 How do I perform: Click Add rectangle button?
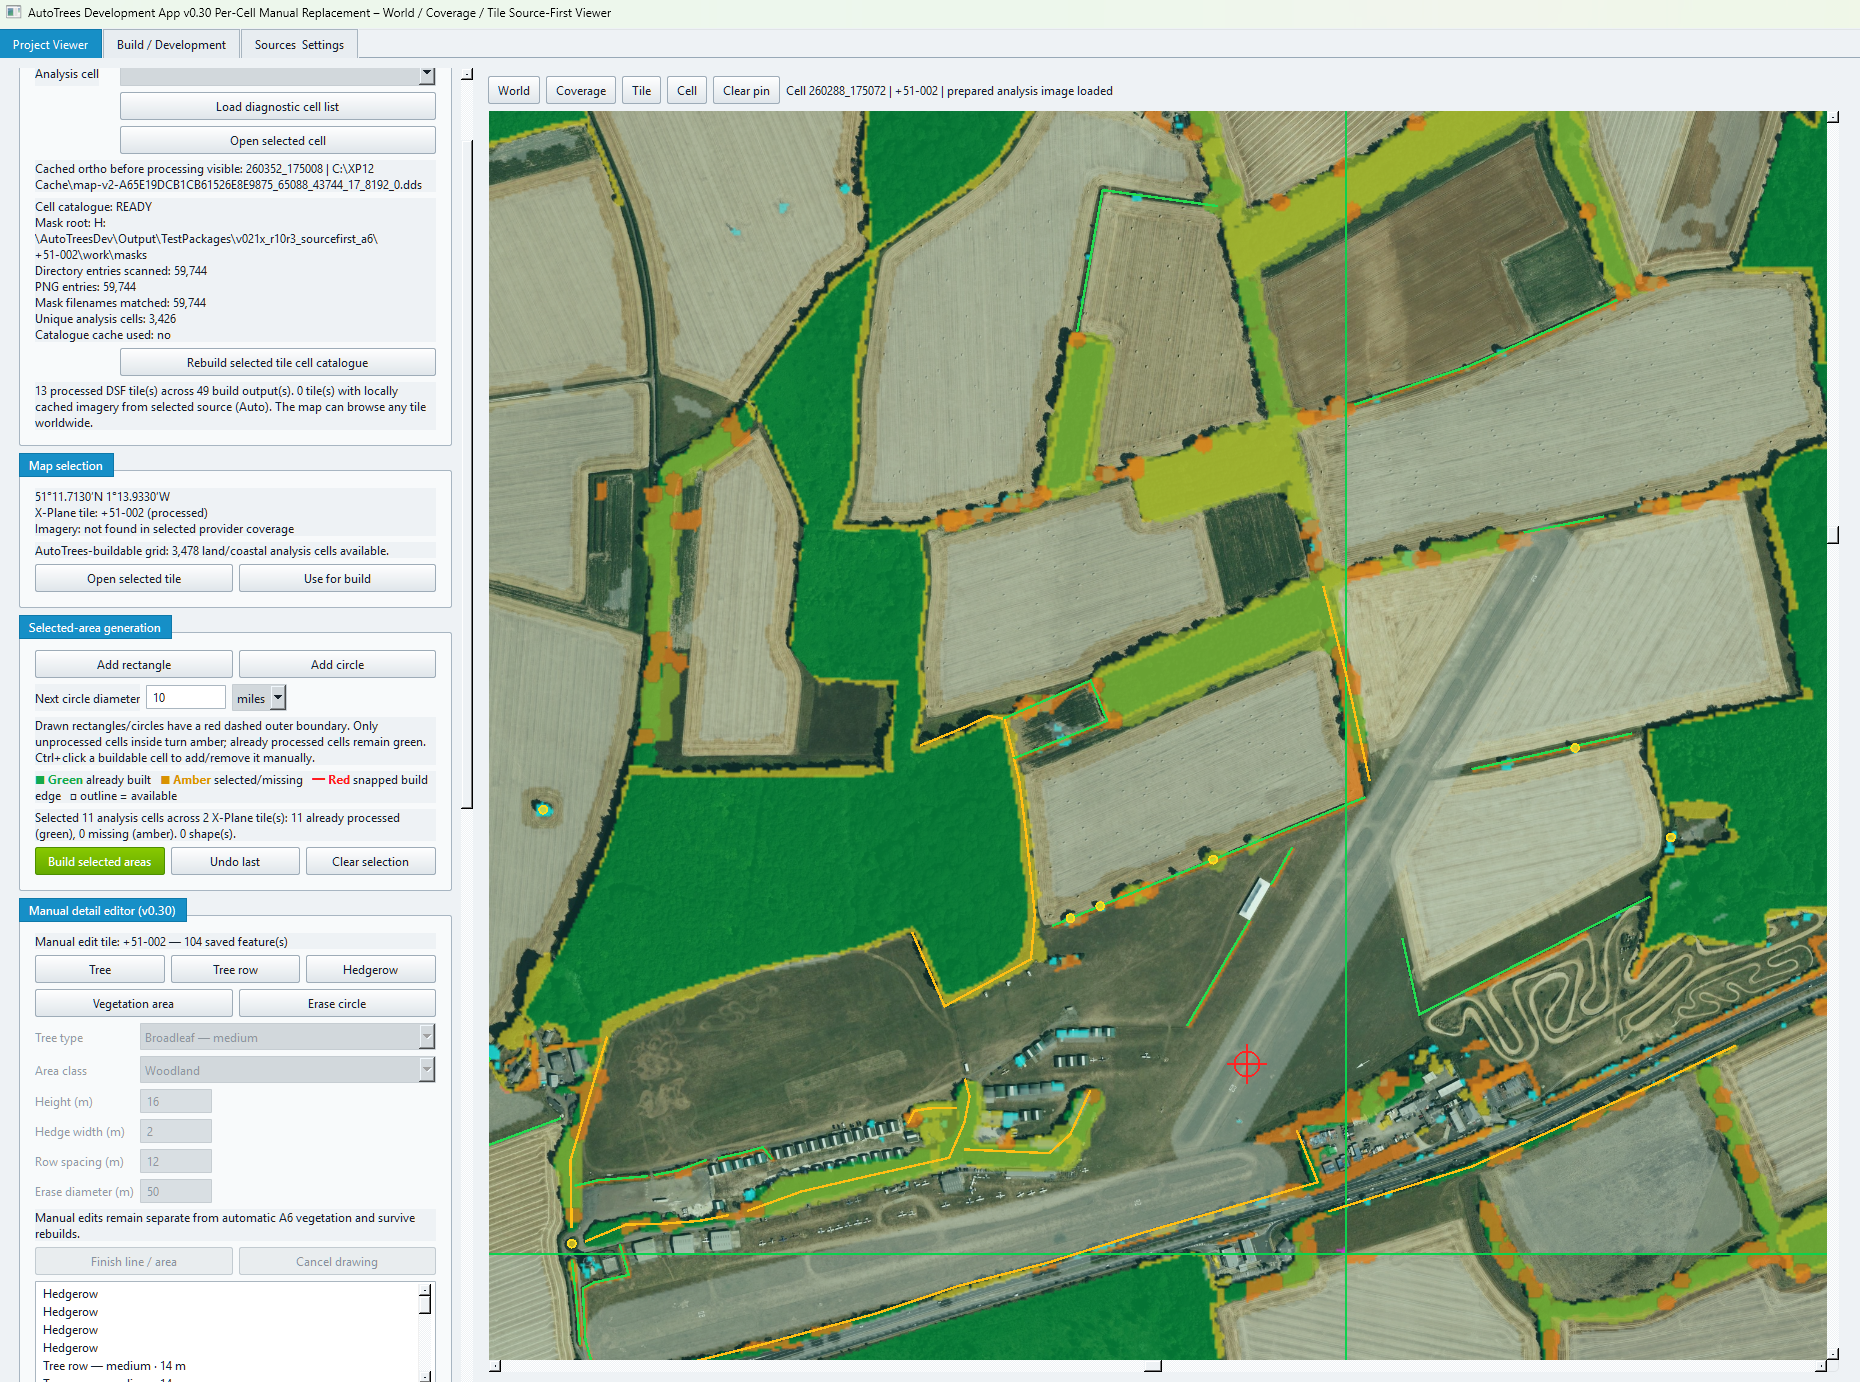click(134, 665)
